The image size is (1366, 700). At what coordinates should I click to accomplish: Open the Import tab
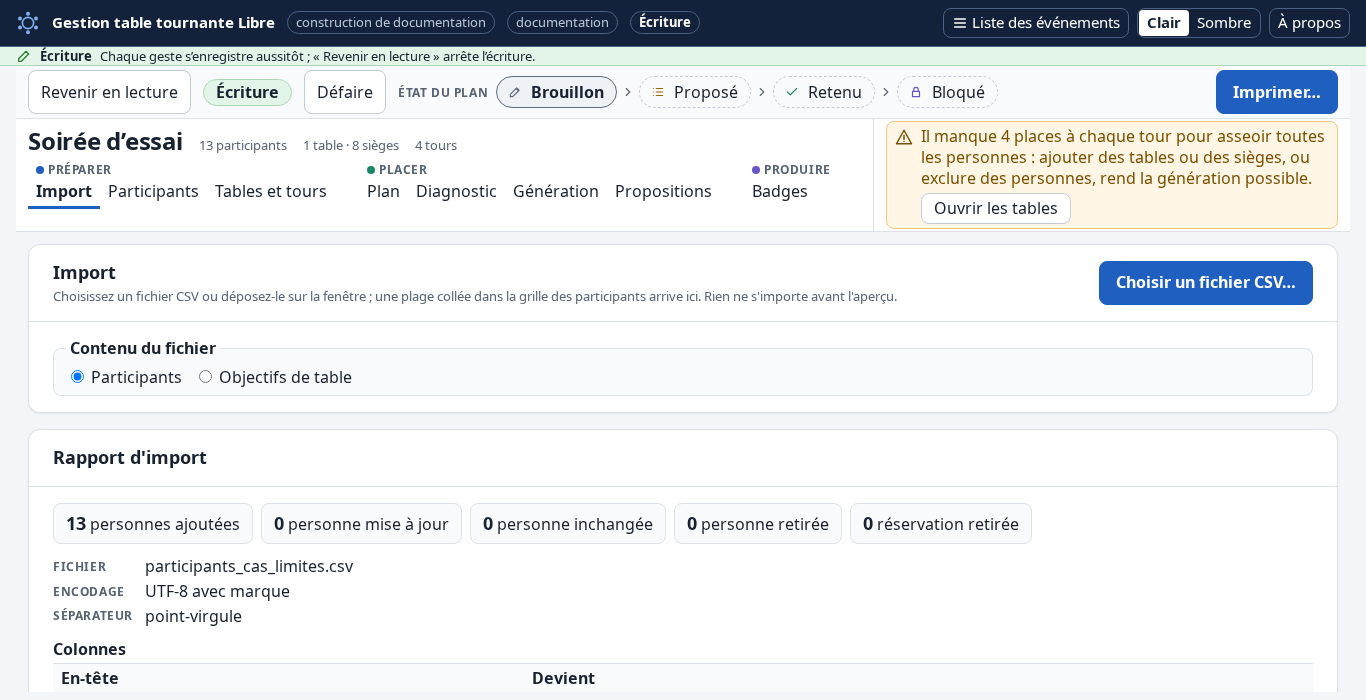(x=64, y=191)
